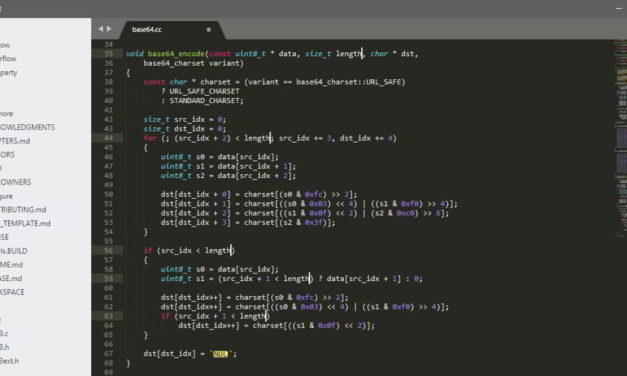The width and height of the screenshot is (627, 376).
Task: Open TERS.md file in sidebar
Action: tap(15, 141)
